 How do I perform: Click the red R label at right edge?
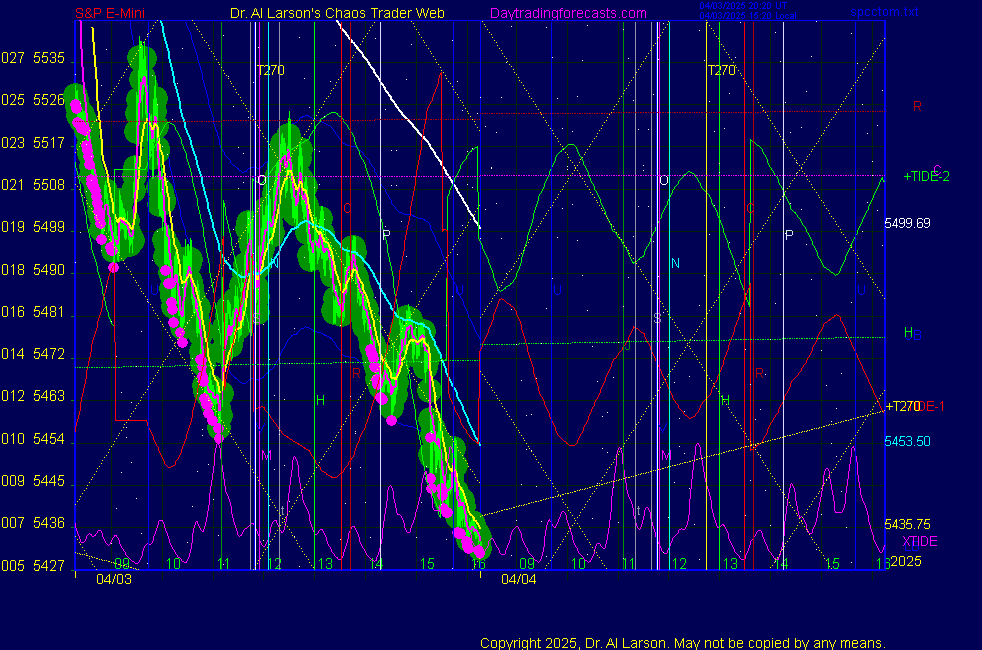(917, 106)
